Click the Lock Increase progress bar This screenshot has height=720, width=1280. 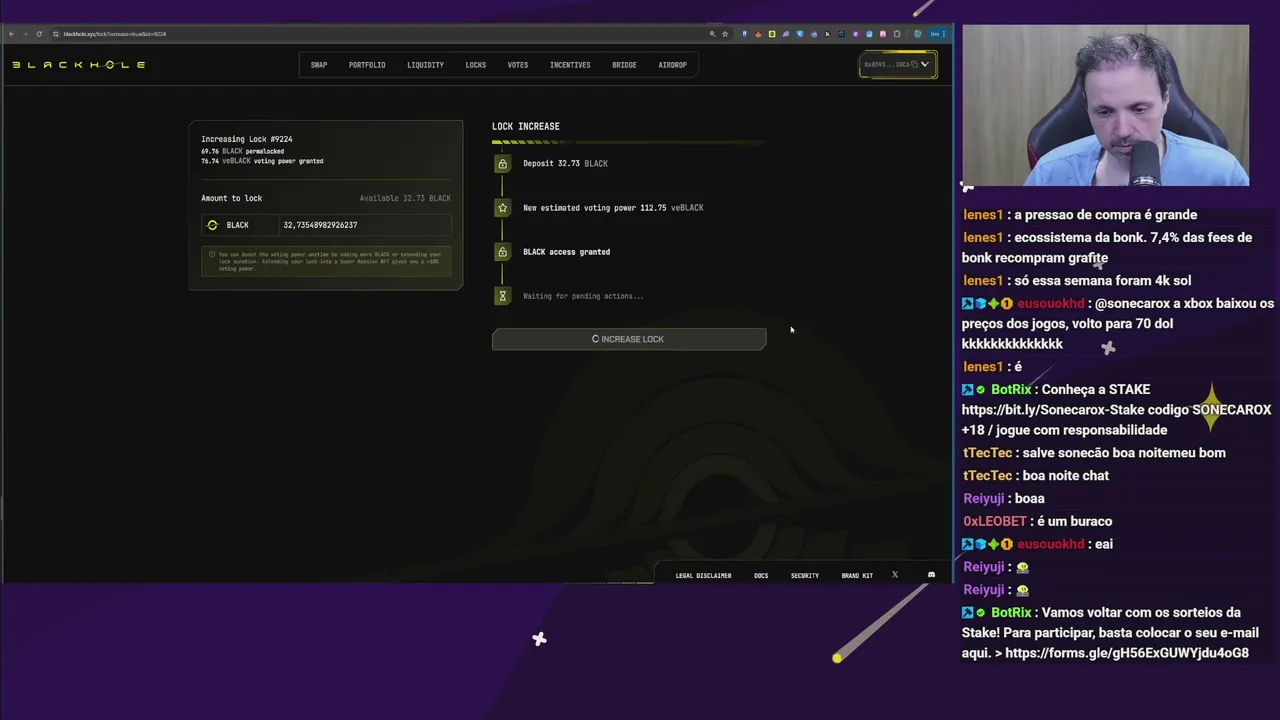(x=628, y=142)
